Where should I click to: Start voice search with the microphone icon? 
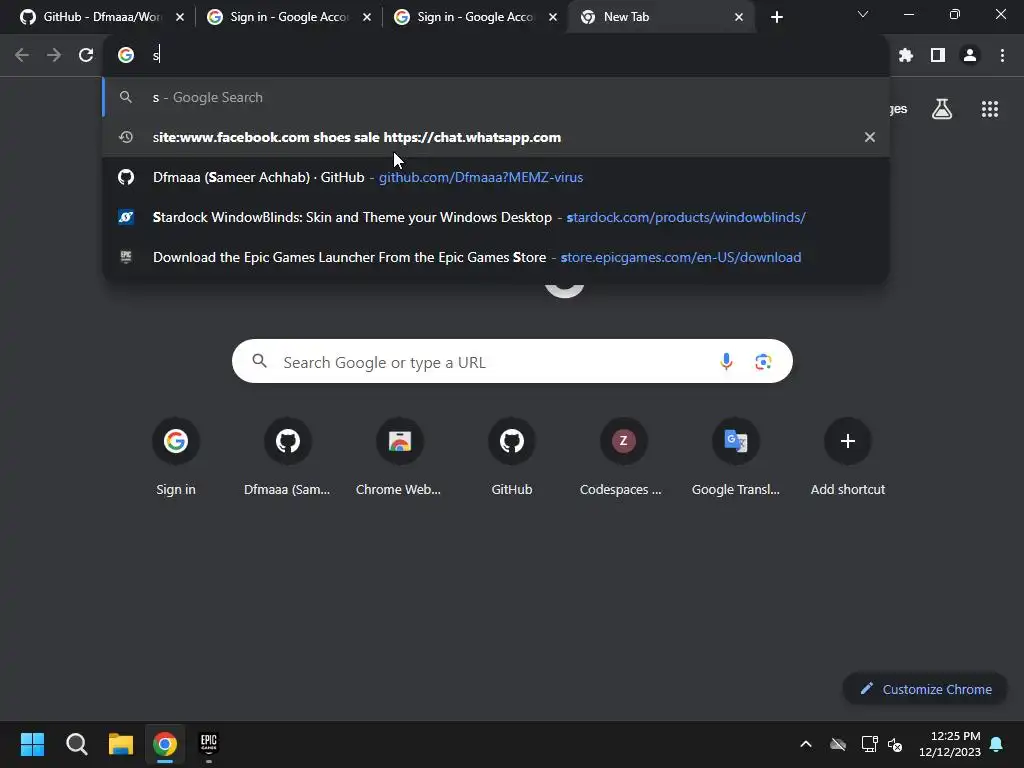tap(726, 361)
